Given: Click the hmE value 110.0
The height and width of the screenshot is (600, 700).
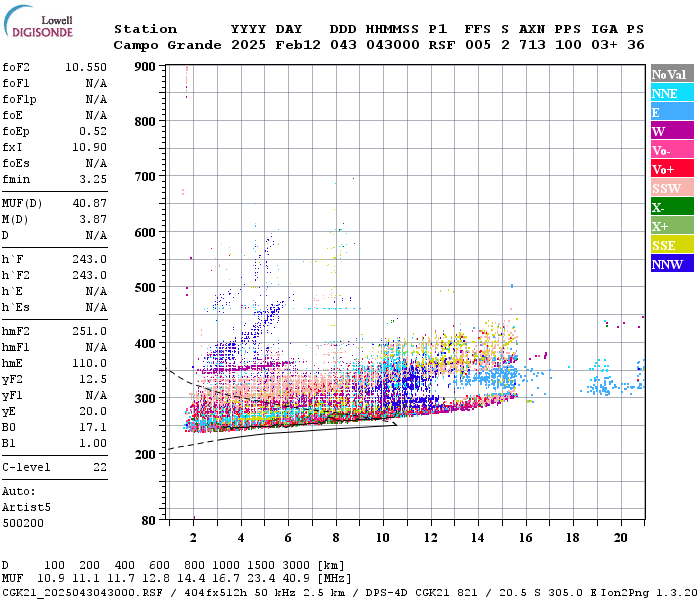Looking at the screenshot, I should click(x=89, y=363).
